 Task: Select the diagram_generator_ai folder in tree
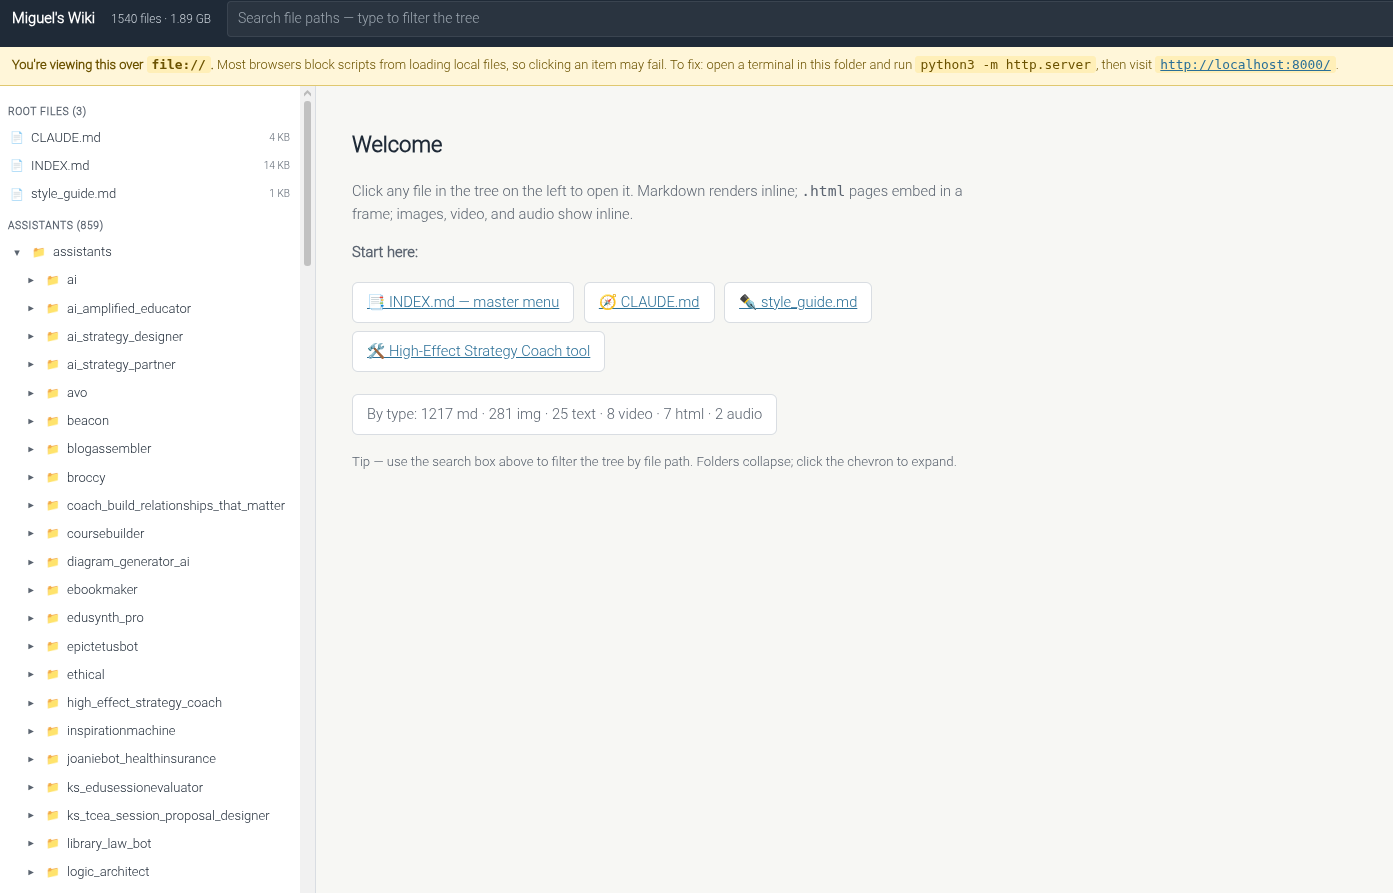[x=128, y=562]
